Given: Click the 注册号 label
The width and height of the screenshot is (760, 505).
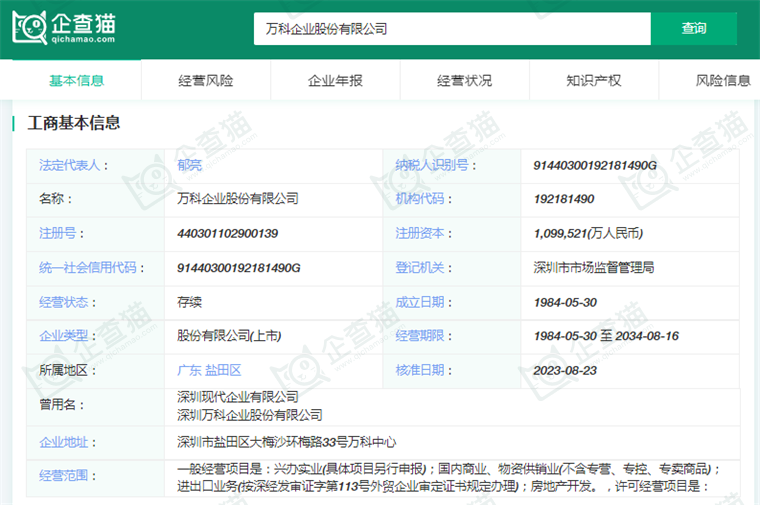Looking at the screenshot, I should coord(57,233).
